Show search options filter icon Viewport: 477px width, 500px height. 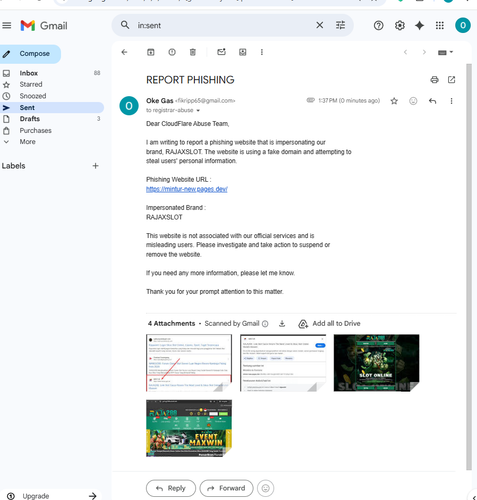(x=340, y=25)
